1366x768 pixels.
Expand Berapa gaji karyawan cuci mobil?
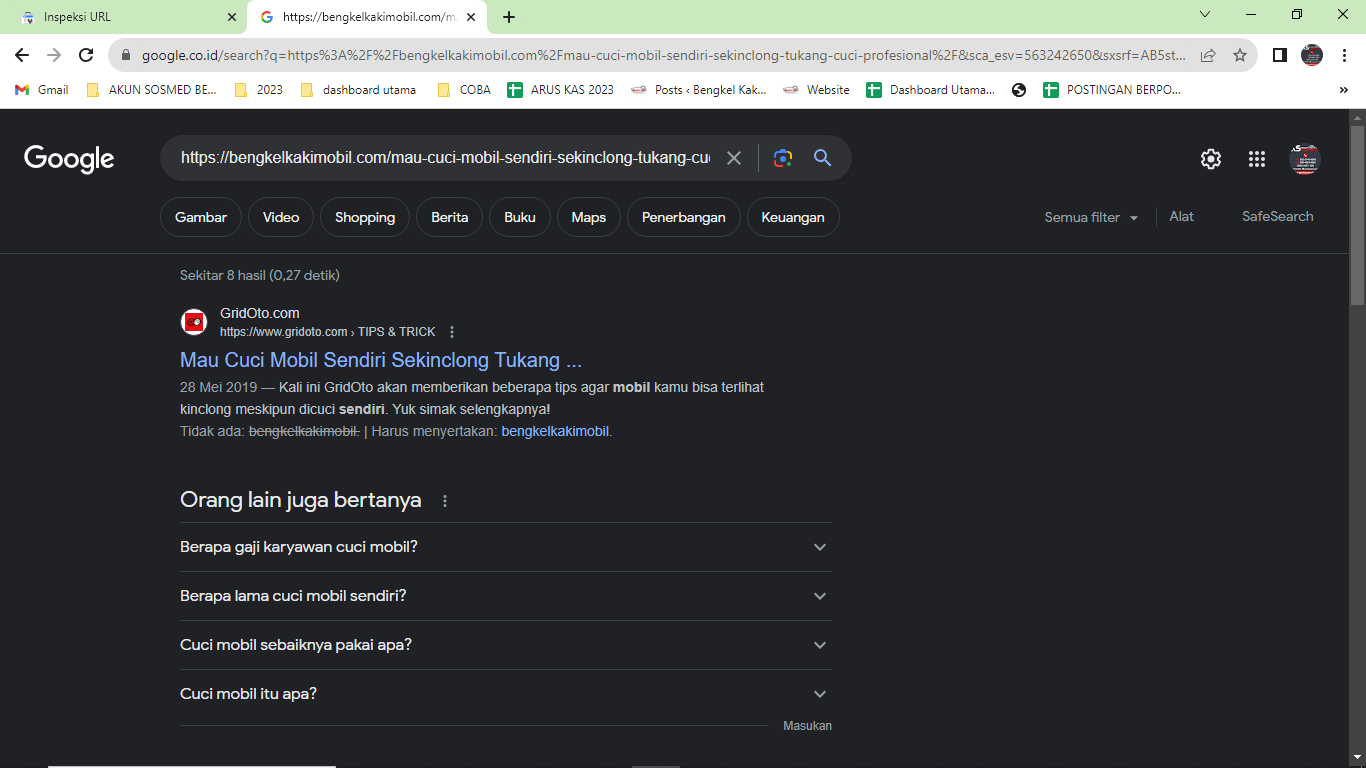pos(506,547)
